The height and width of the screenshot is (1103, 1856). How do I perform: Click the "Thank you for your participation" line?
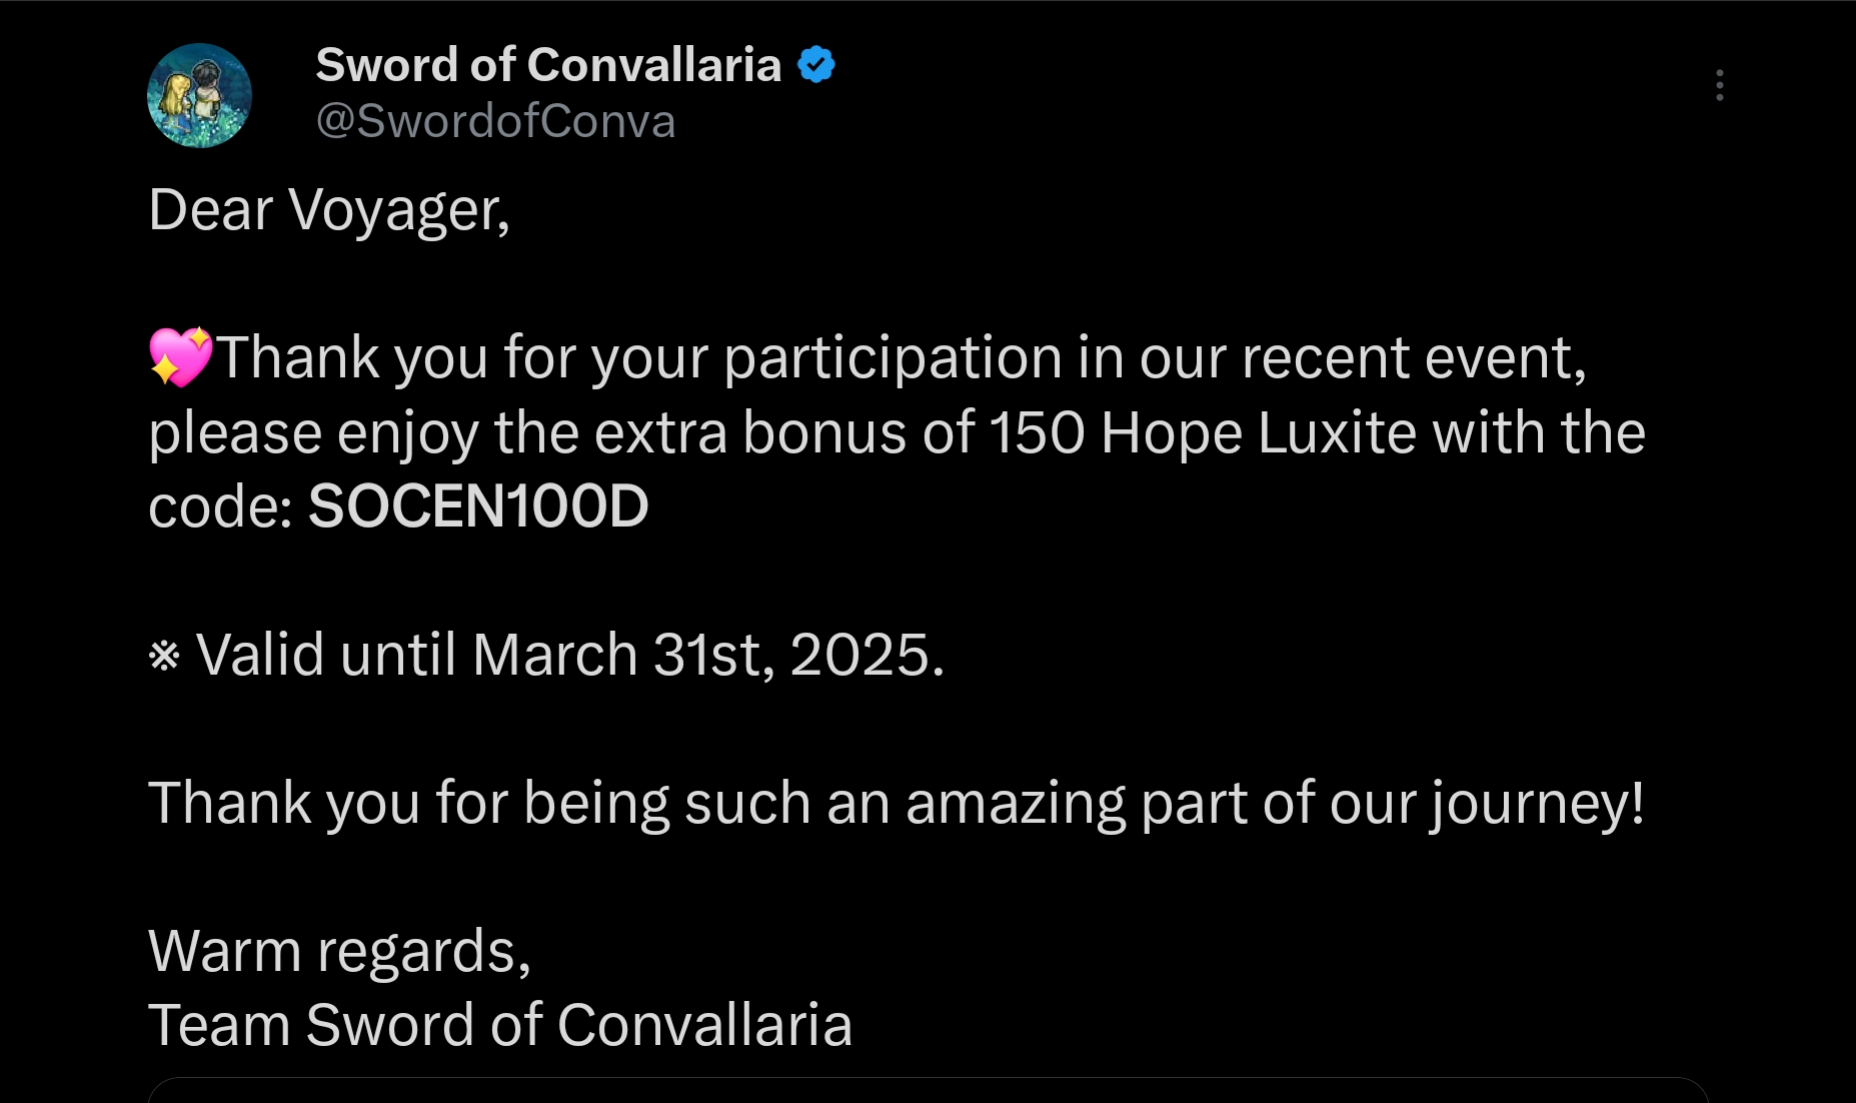point(867,357)
